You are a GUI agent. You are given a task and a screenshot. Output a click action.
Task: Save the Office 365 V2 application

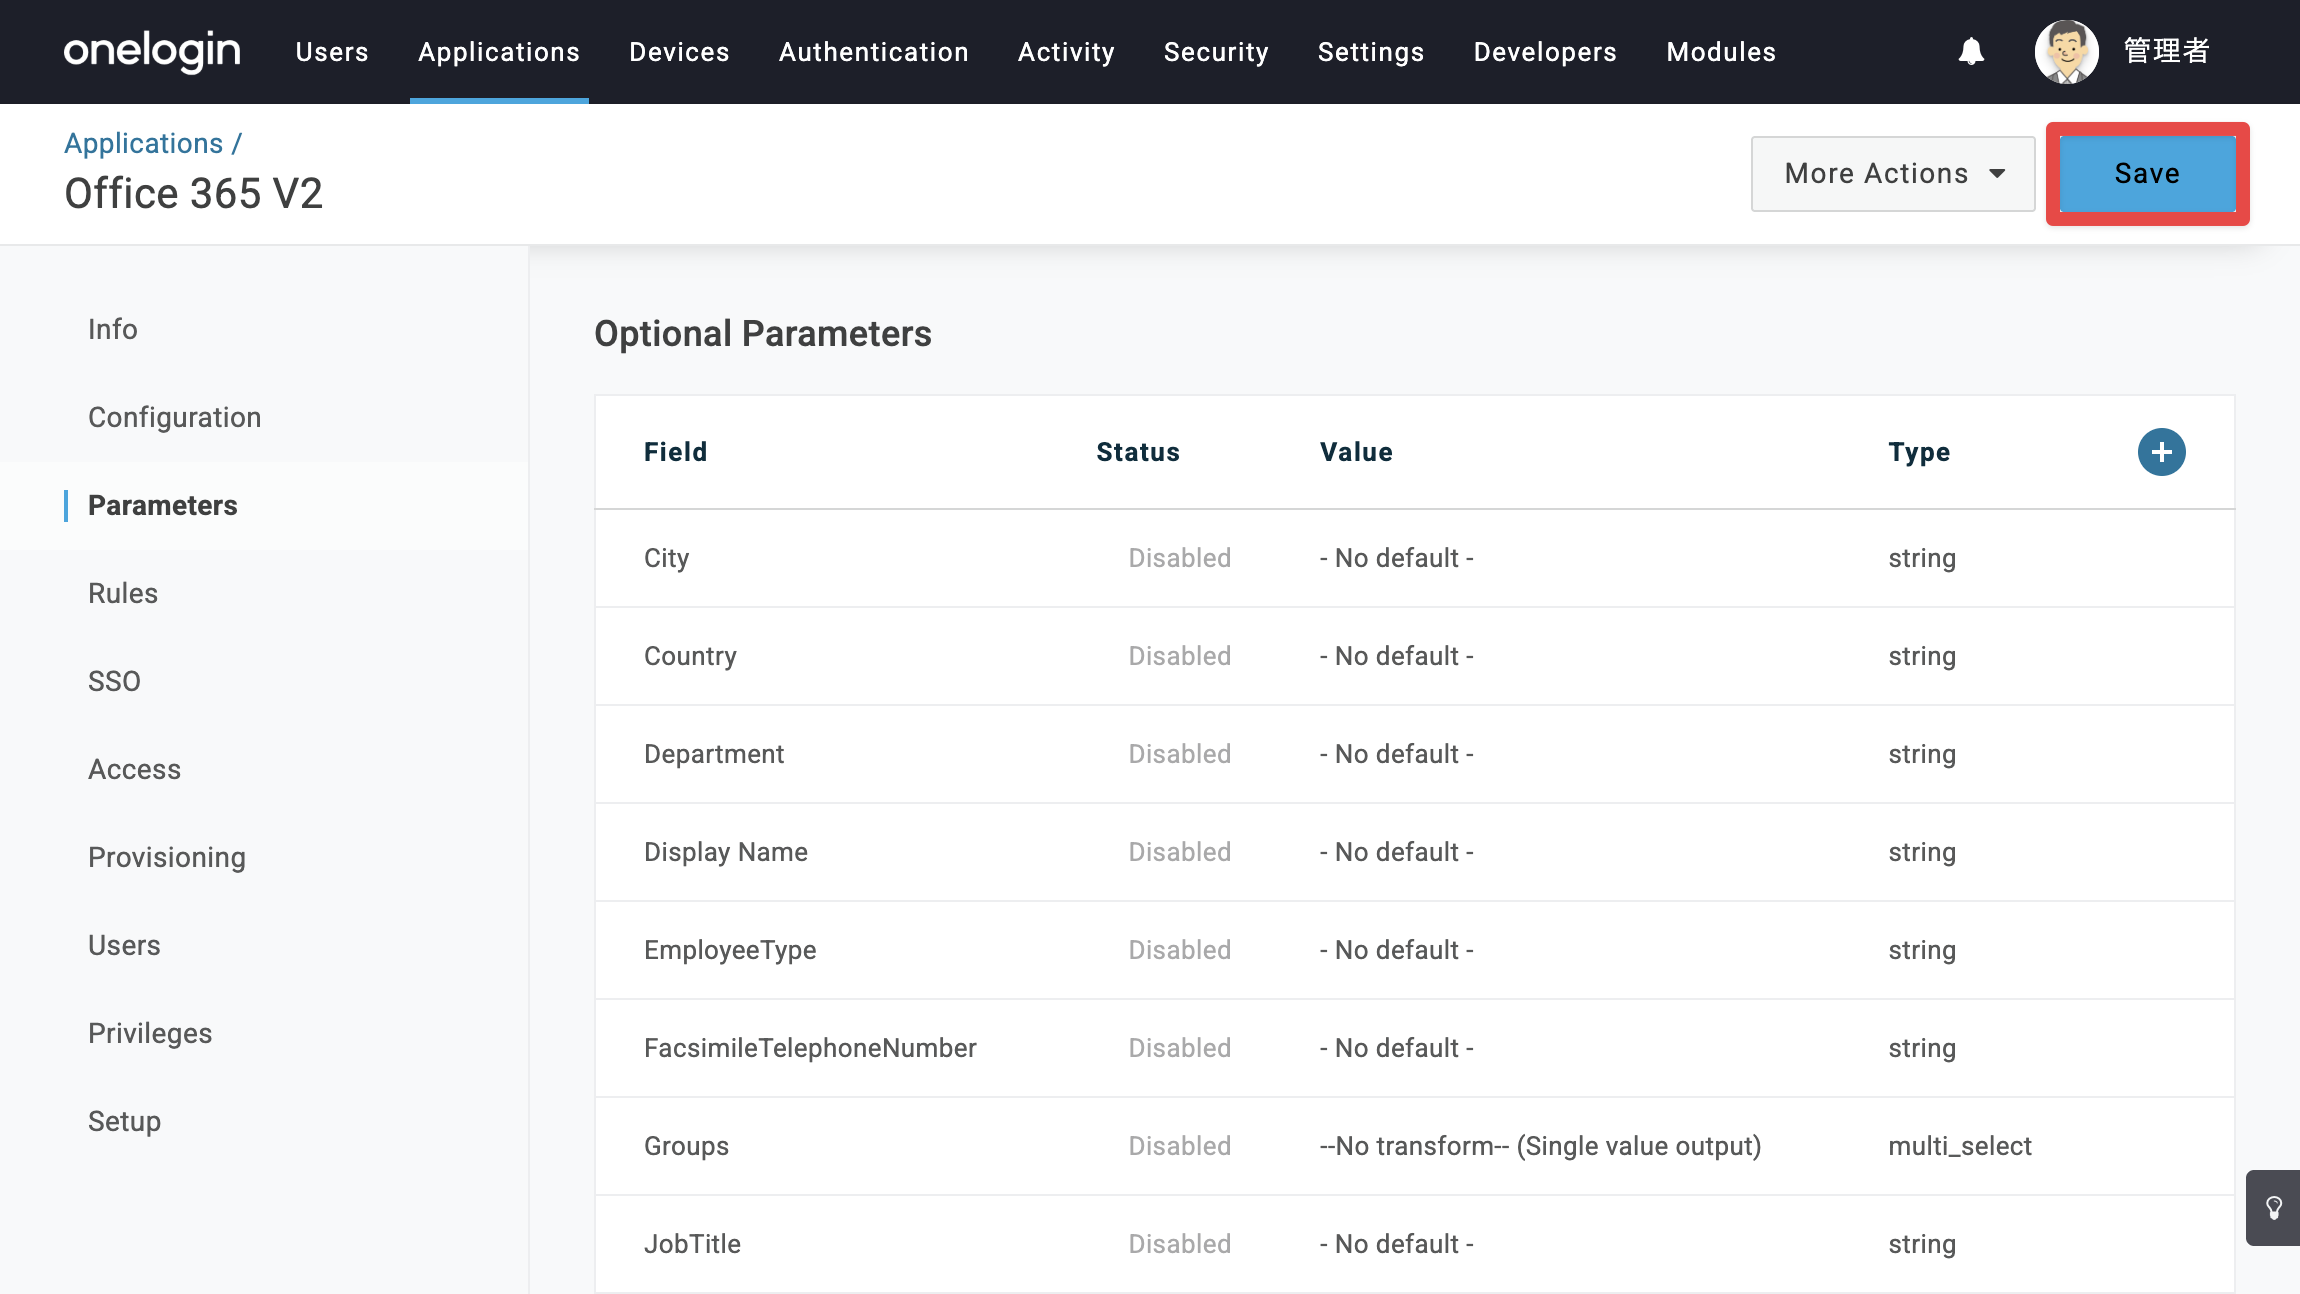click(x=2147, y=174)
